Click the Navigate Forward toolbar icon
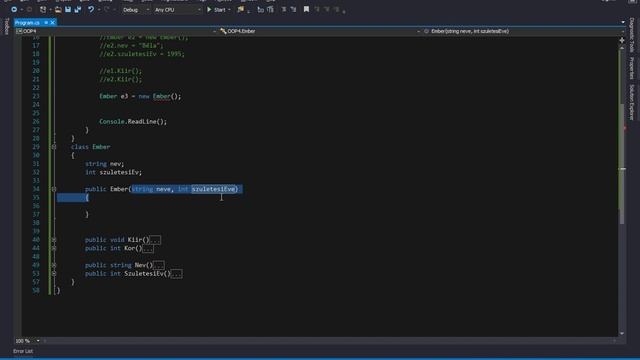Viewport: 640px width, 360px height. (x=29, y=9)
